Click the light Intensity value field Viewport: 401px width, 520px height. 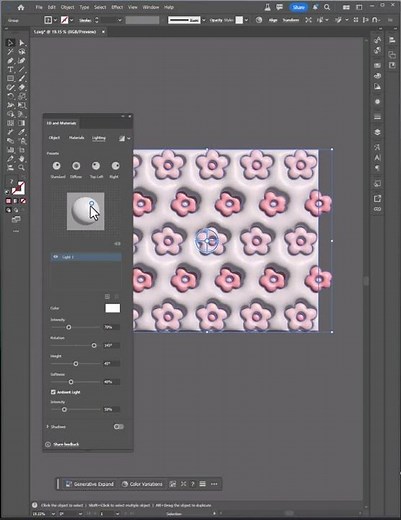pos(111,327)
